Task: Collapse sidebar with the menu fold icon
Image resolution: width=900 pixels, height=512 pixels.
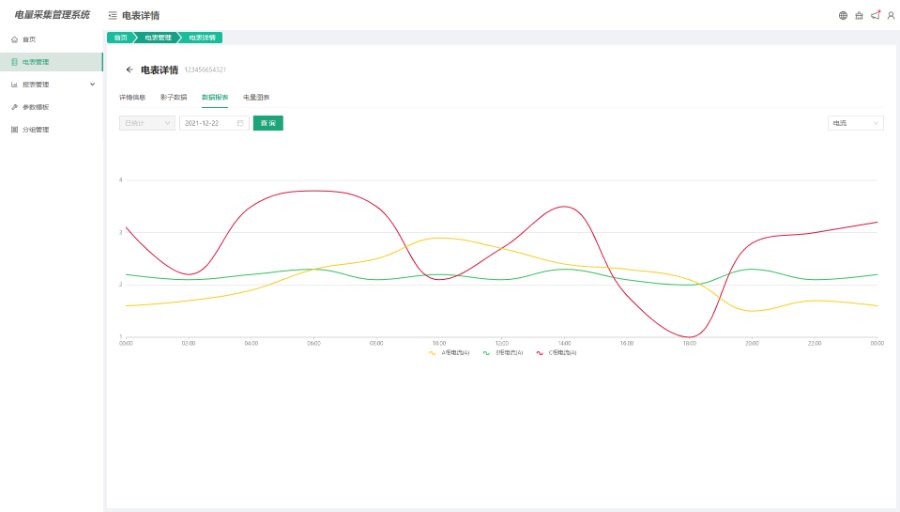Action: tap(112, 16)
